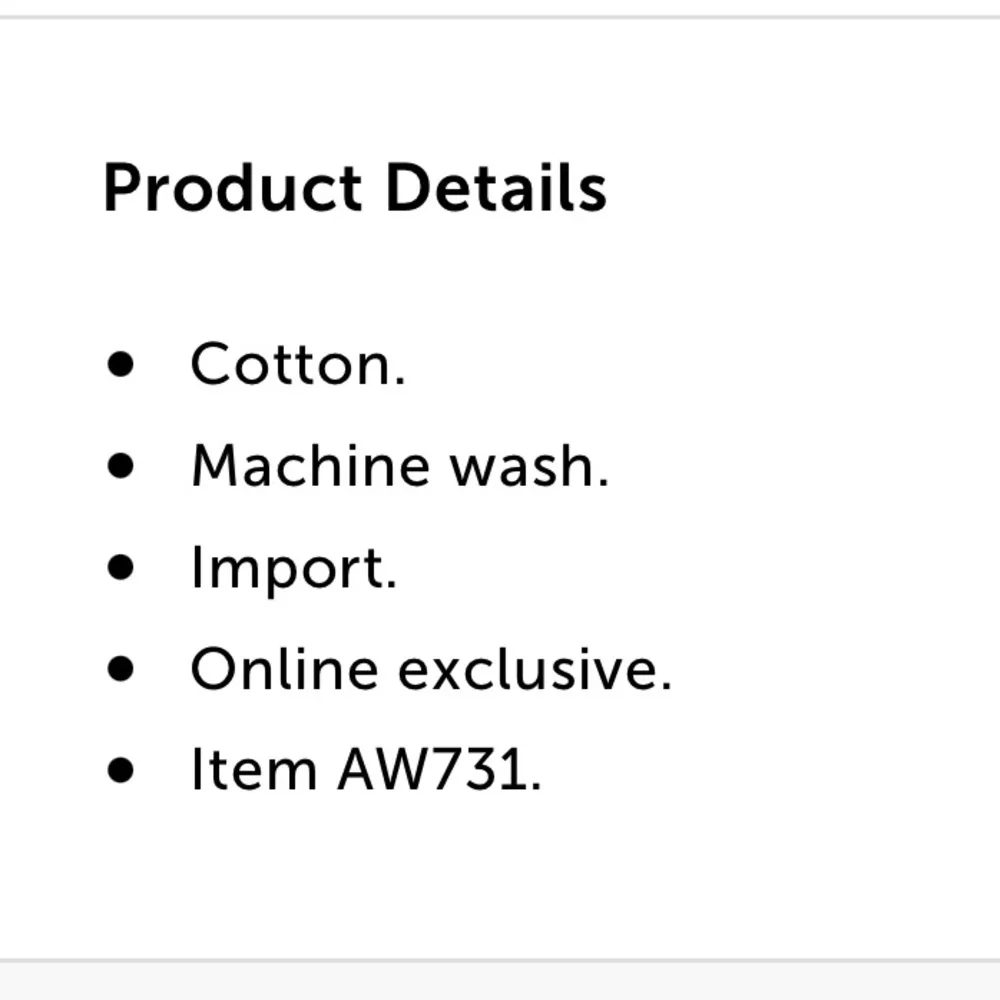Click the bullet before Online exclusive

click(x=121, y=669)
